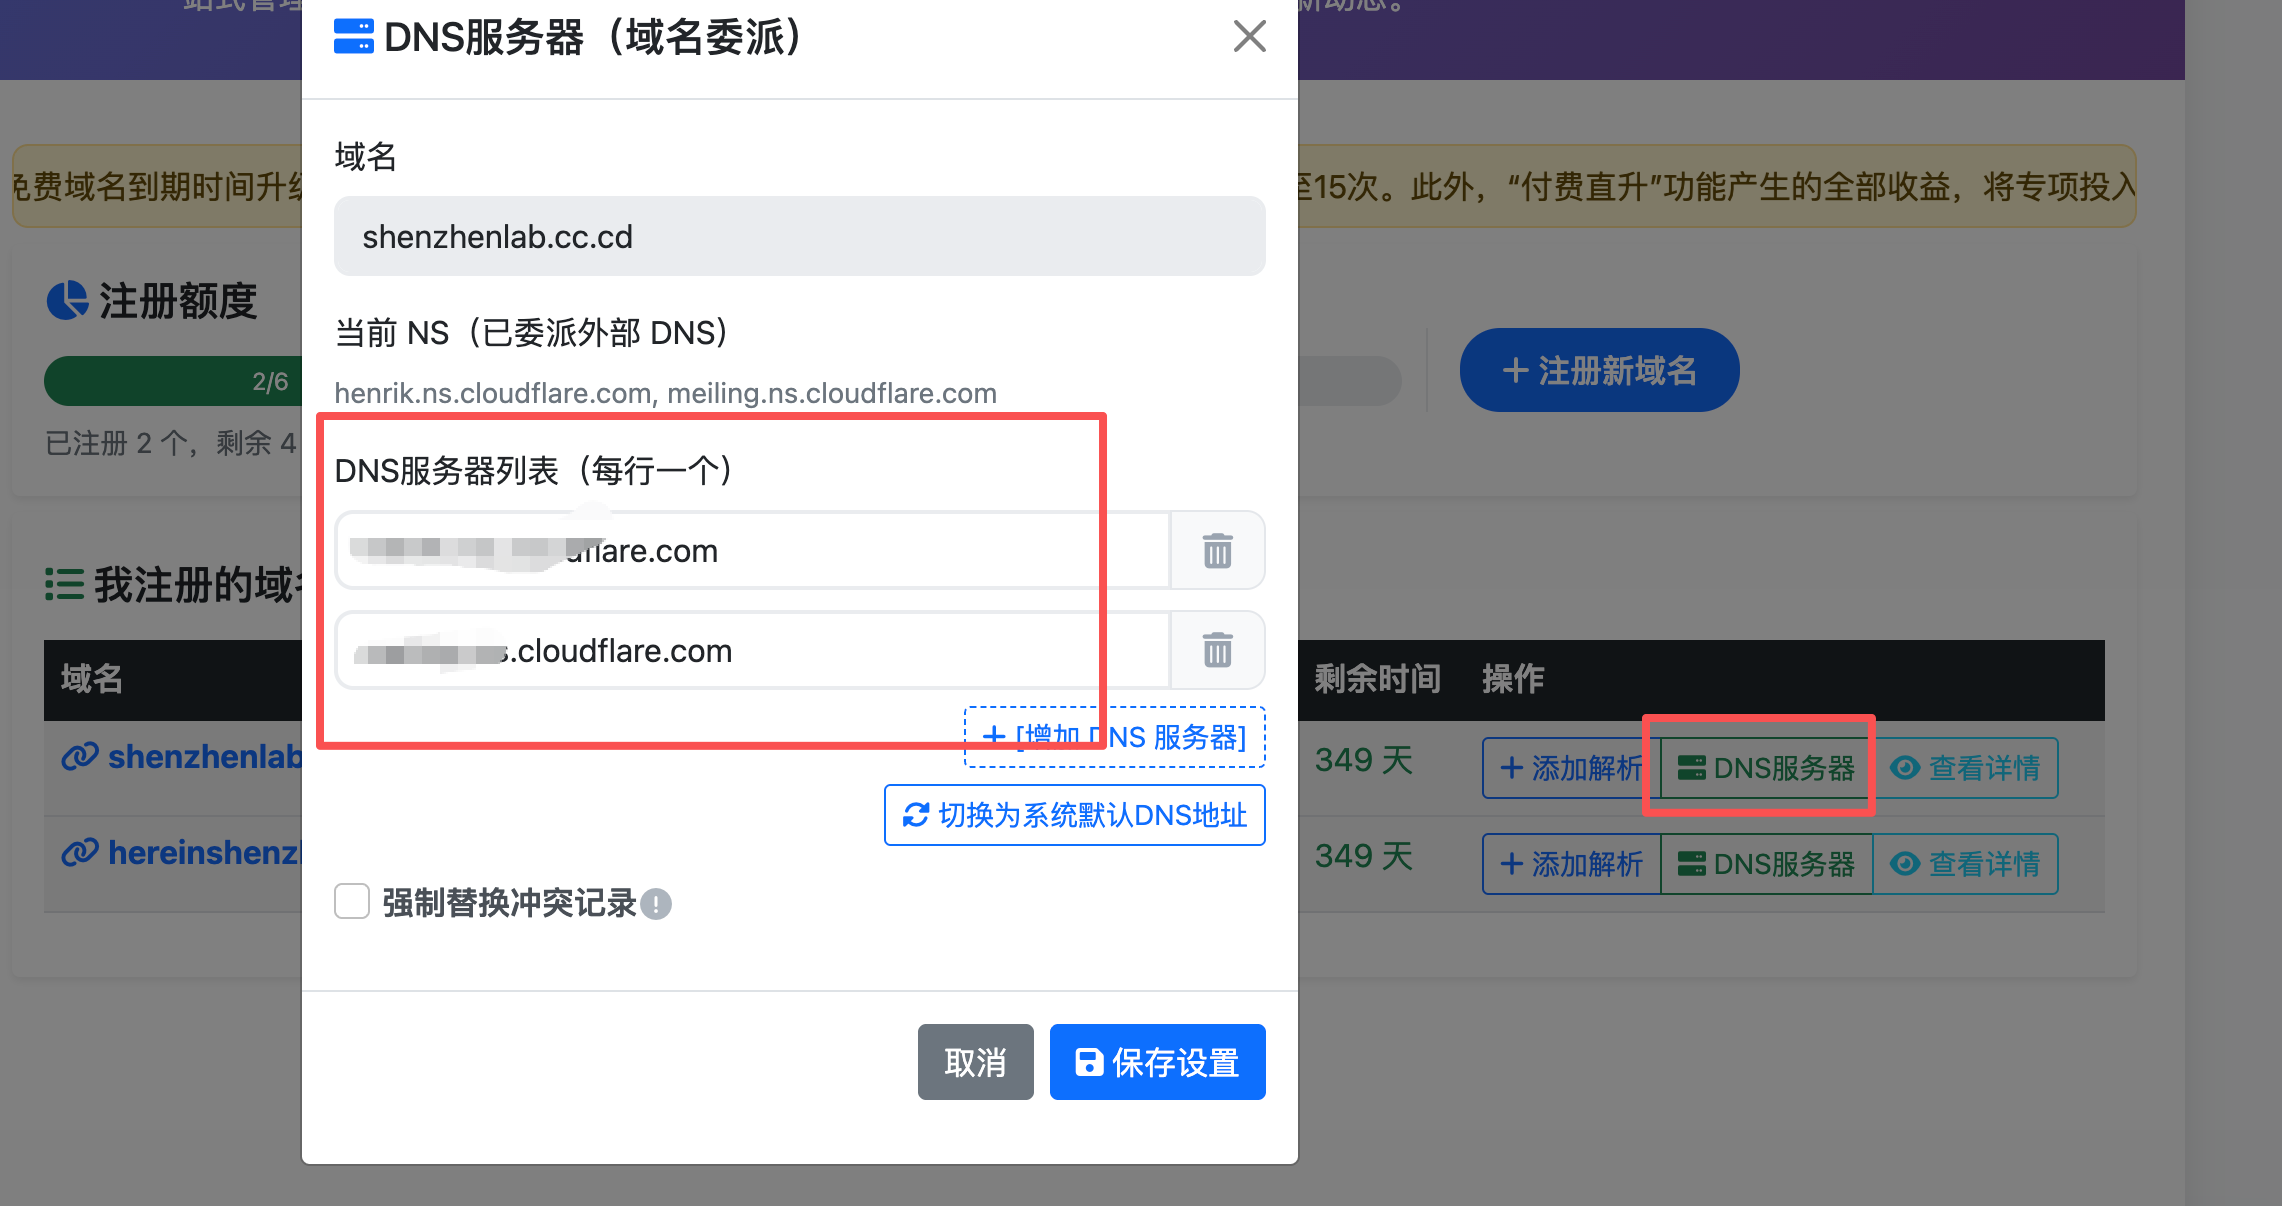2282x1206 pixels.
Task: Click 注册新域名 button
Action: [1600, 370]
